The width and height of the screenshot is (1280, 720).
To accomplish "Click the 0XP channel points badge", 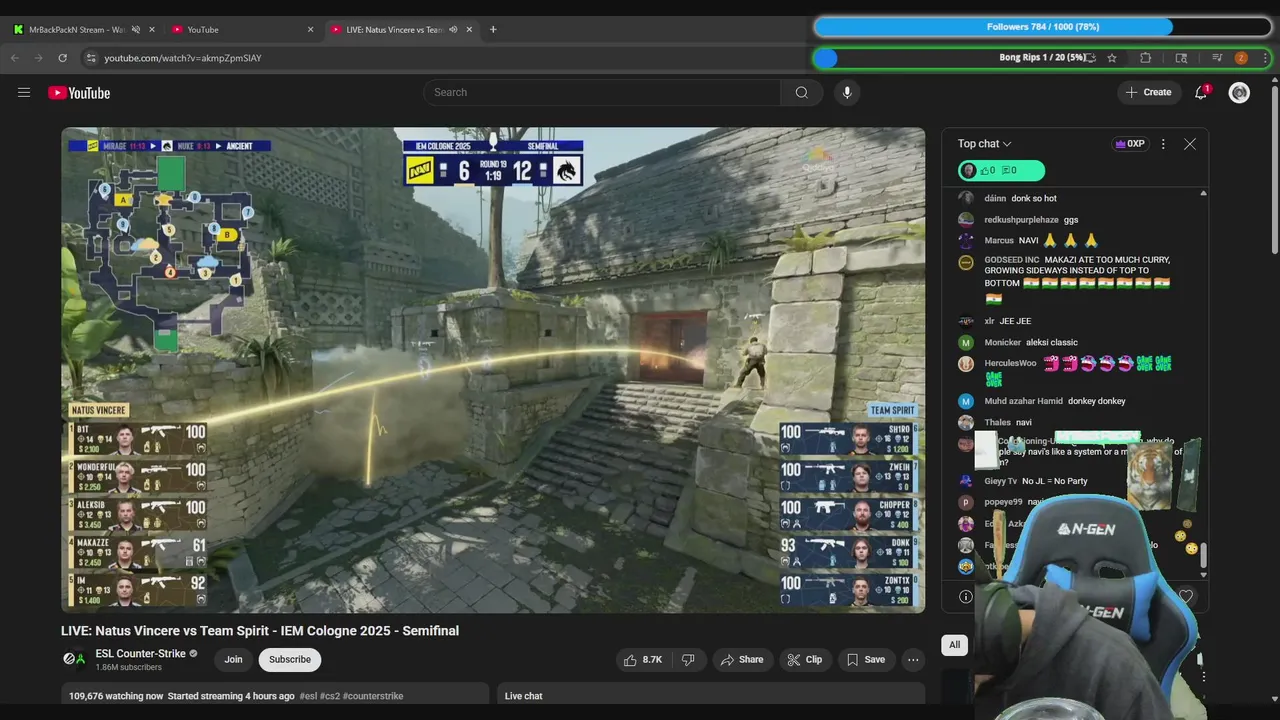I will click(x=1130, y=144).
